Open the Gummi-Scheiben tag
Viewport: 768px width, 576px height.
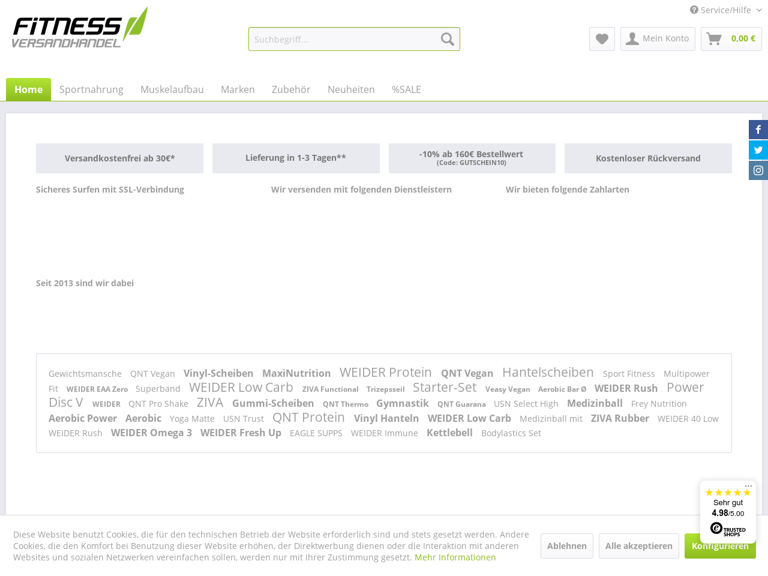(273, 403)
